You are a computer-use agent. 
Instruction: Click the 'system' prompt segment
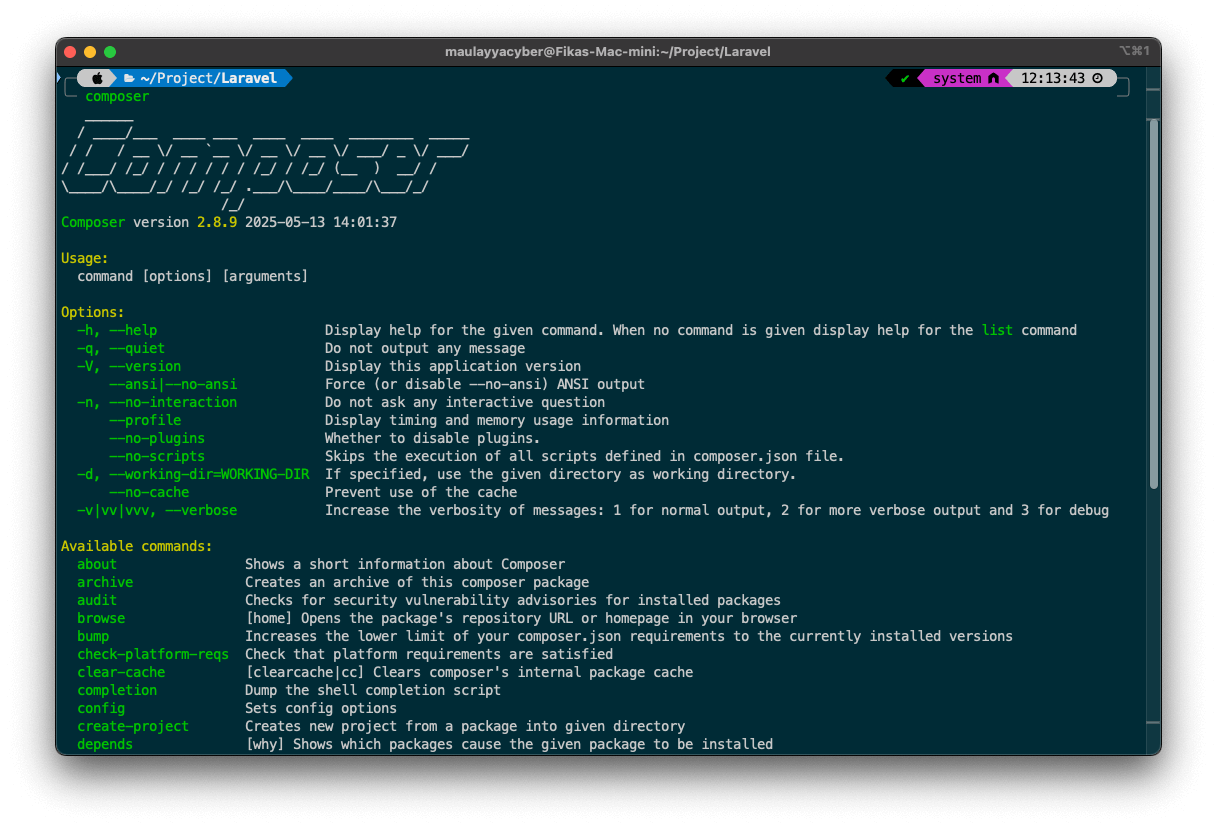[957, 78]
